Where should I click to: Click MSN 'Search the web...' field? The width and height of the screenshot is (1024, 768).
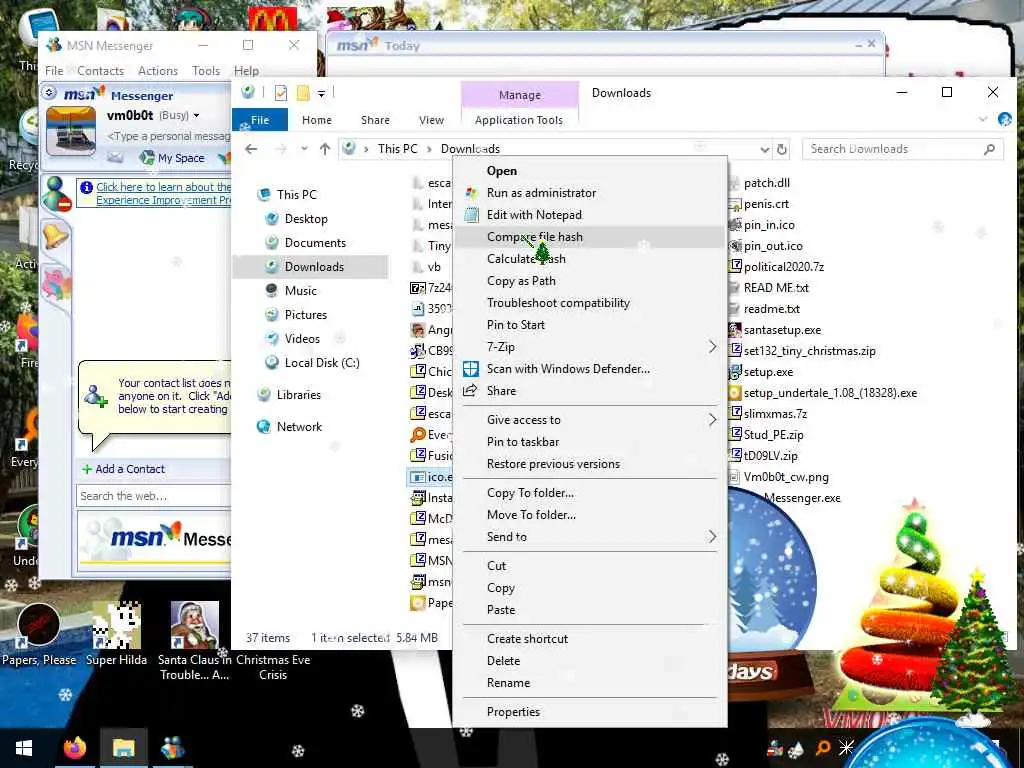coord(153,496)
